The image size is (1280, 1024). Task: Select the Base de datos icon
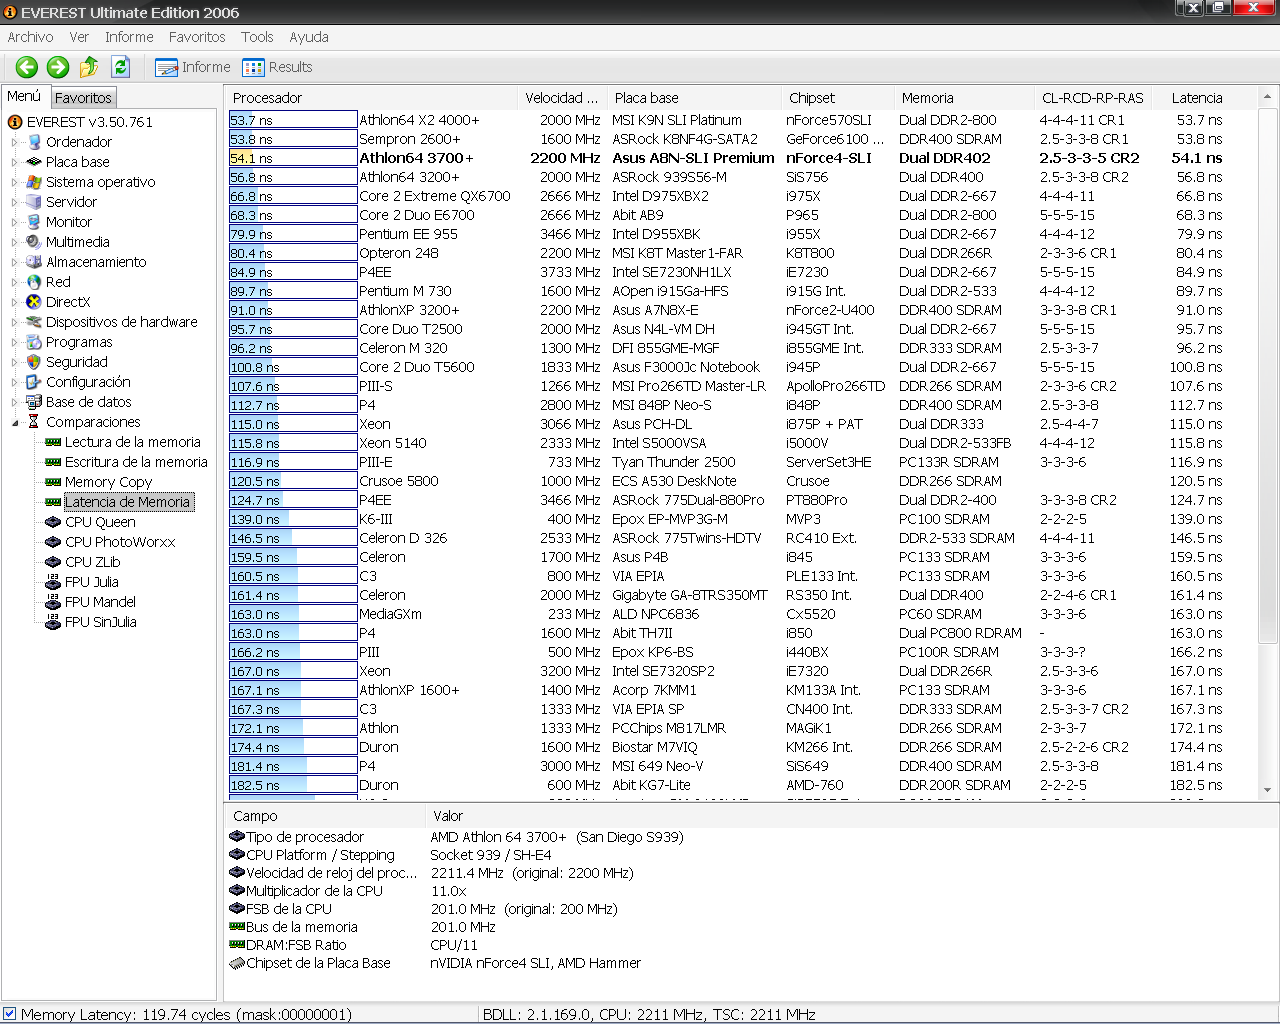click(34, 402)
